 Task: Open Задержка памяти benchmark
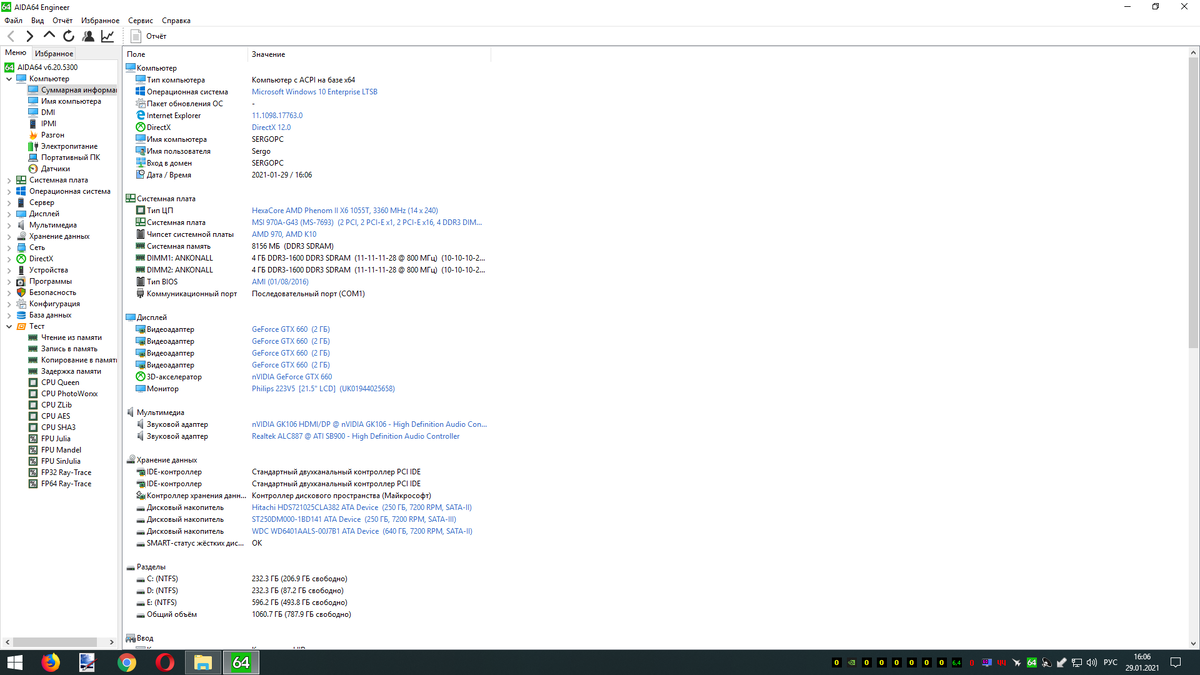tap(71, 371)
